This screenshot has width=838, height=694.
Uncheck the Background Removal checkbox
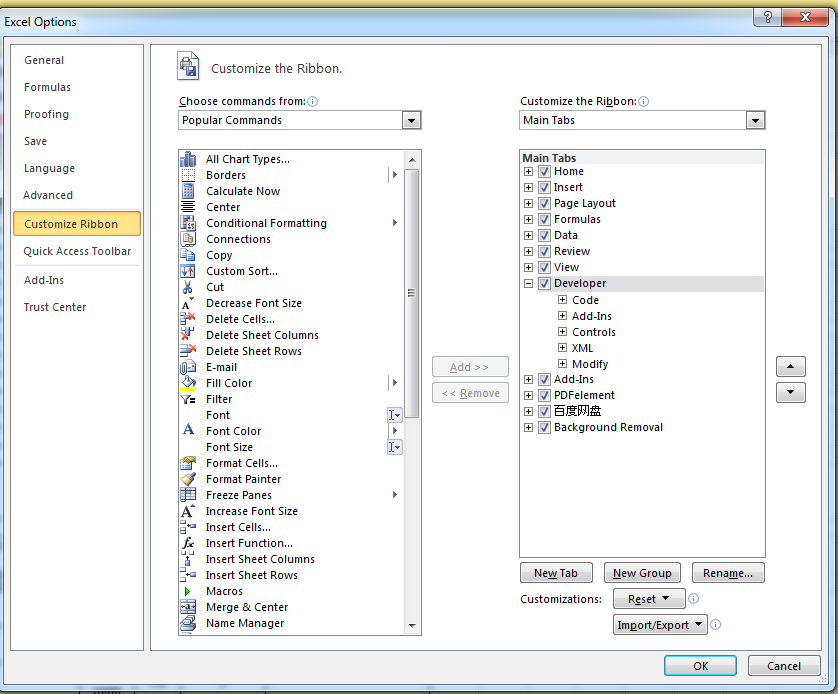(544, 427)
